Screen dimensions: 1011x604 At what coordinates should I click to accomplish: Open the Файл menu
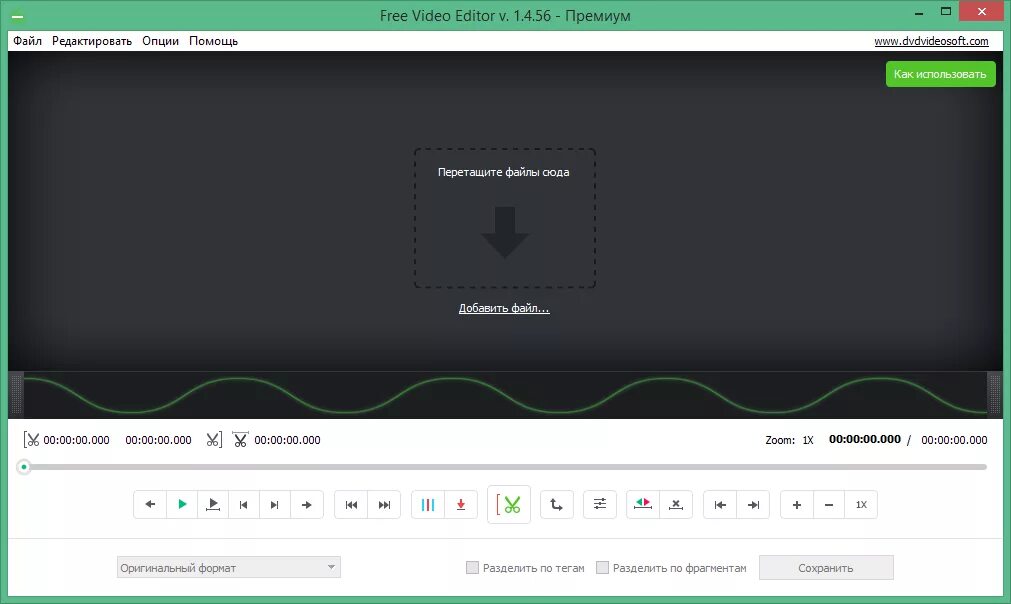[x=28, y=41]
